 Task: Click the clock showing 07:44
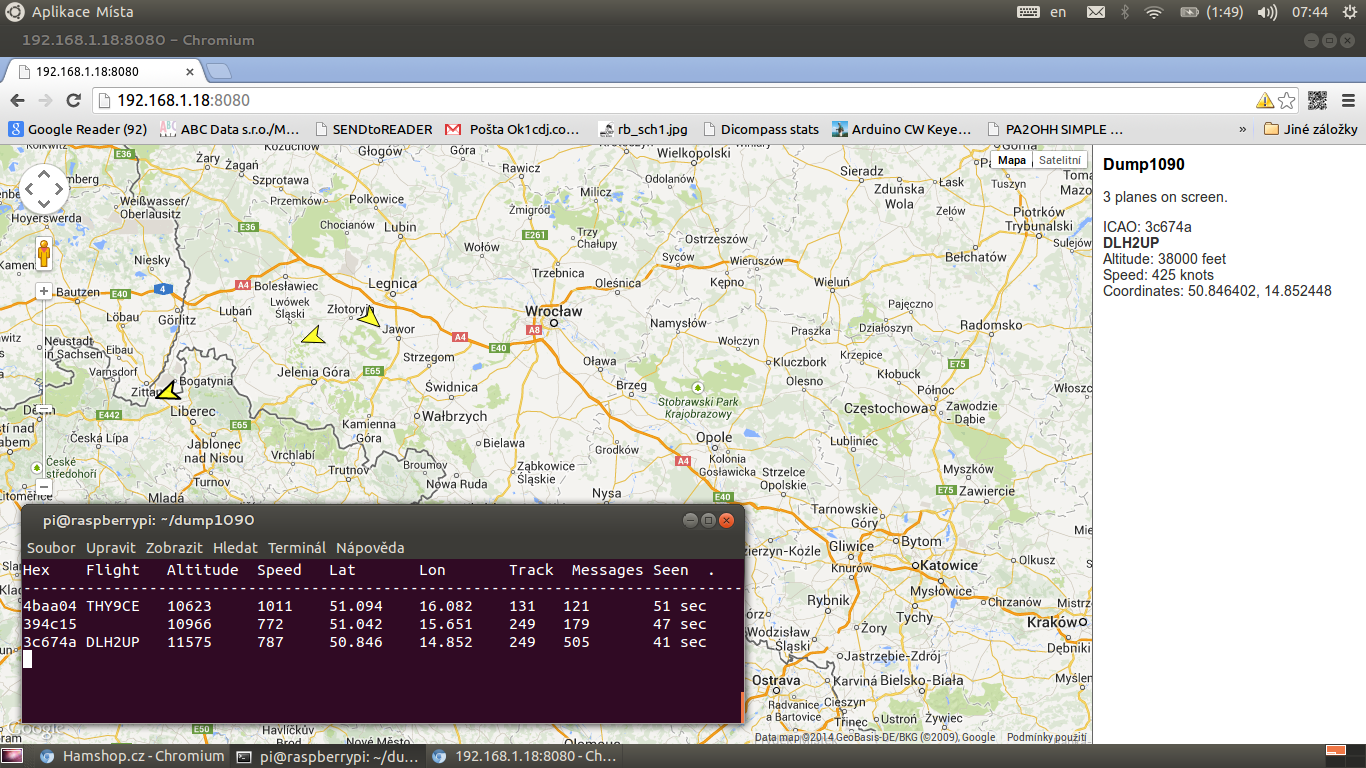click(x=1310, y=12)
